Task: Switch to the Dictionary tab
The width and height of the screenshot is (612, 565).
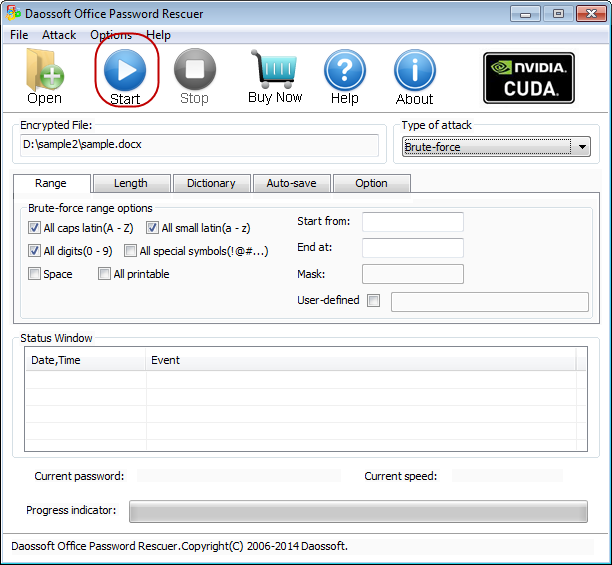Action: [x=211, y=183]
